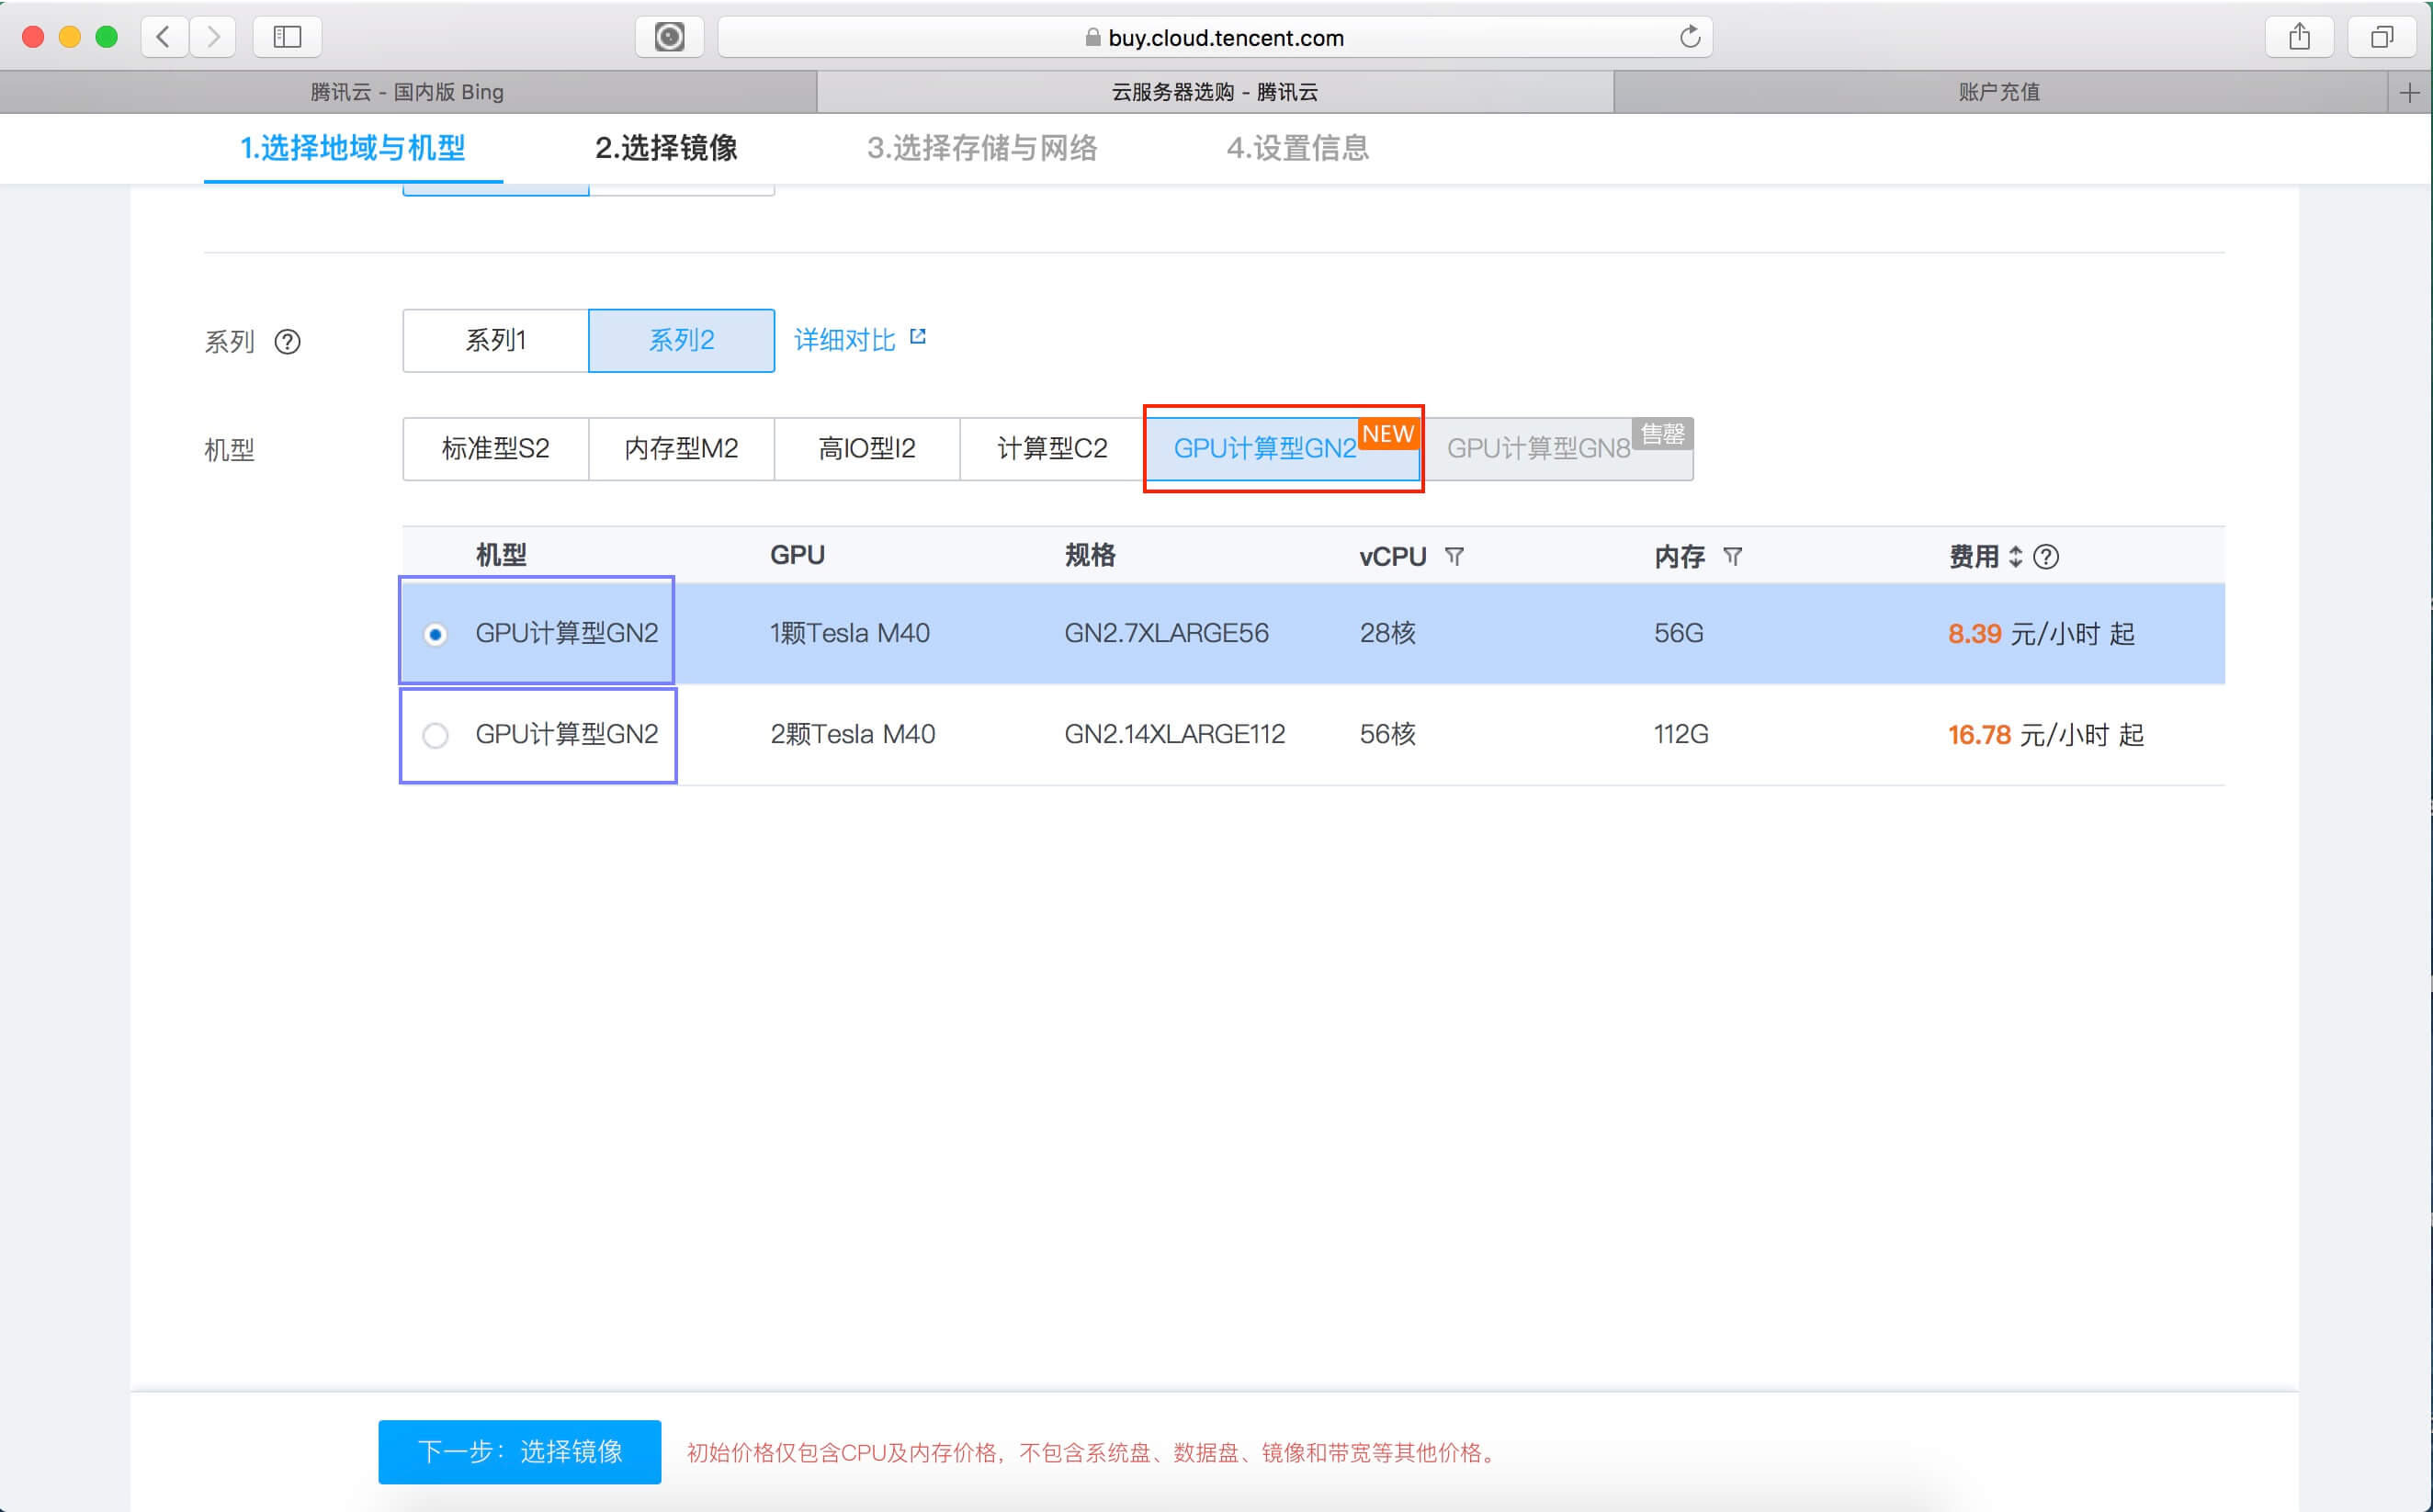
Task: Add a new tab with plus icon
Action: (2409, 92)
